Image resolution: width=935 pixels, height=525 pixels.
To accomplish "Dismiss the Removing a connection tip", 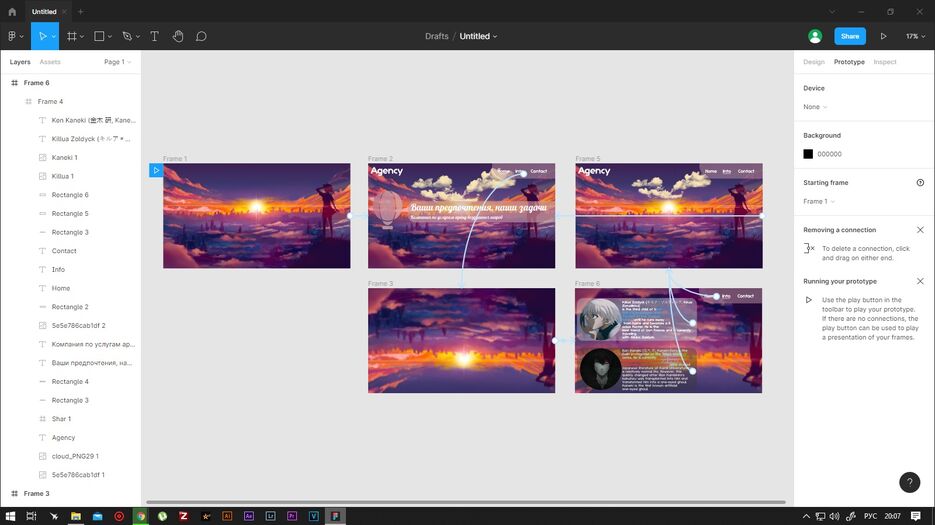I will pos(920,230).
